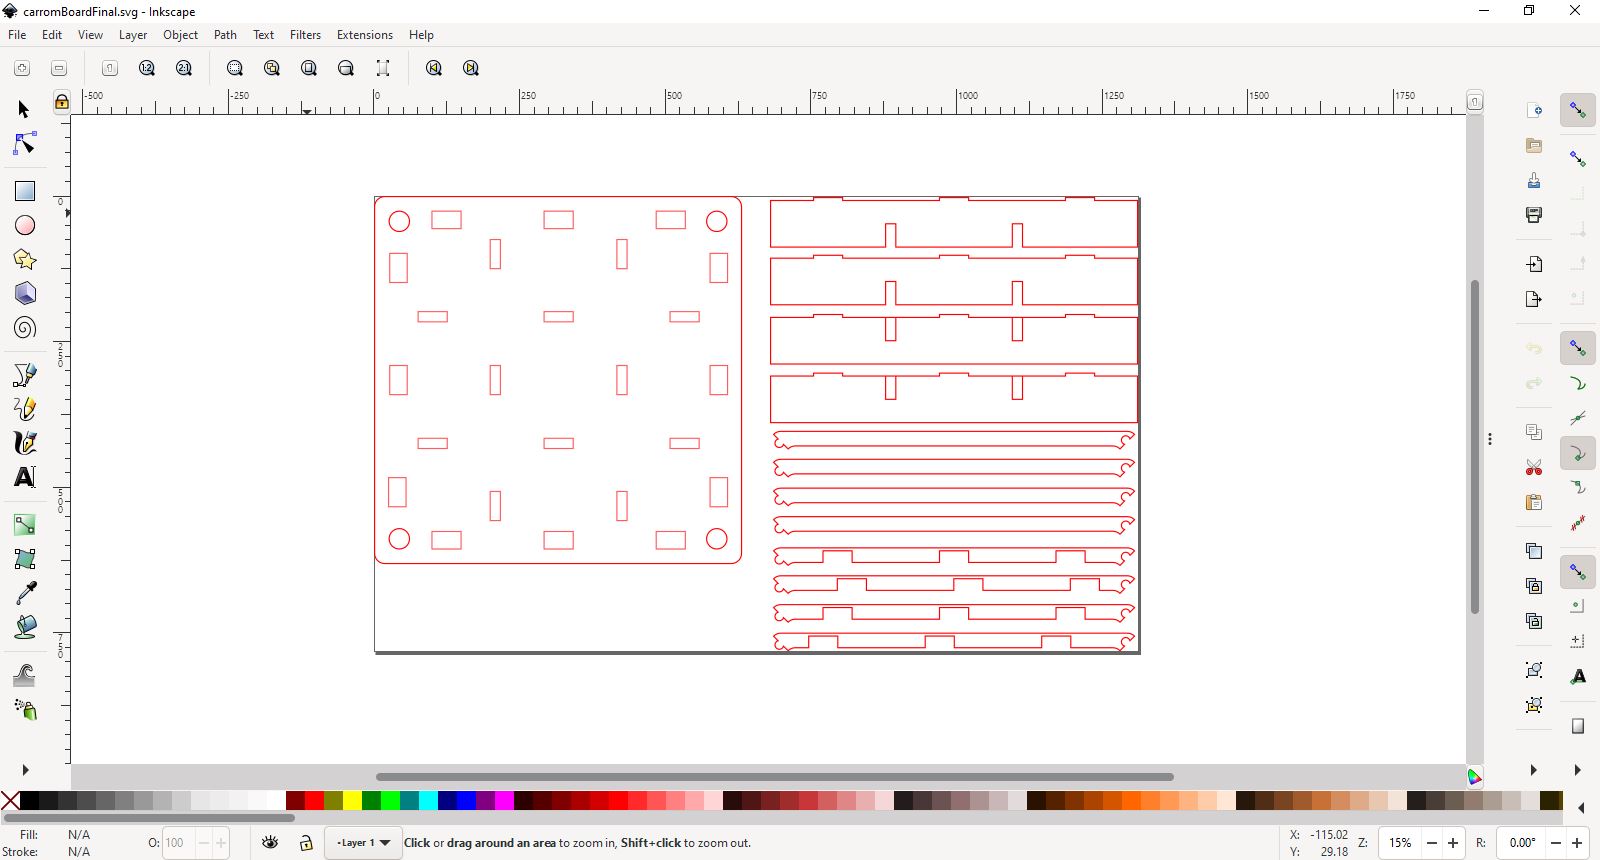Click the Import file icon
This screenshot has width=1600, height=860.
click(x=1534, y=264)
